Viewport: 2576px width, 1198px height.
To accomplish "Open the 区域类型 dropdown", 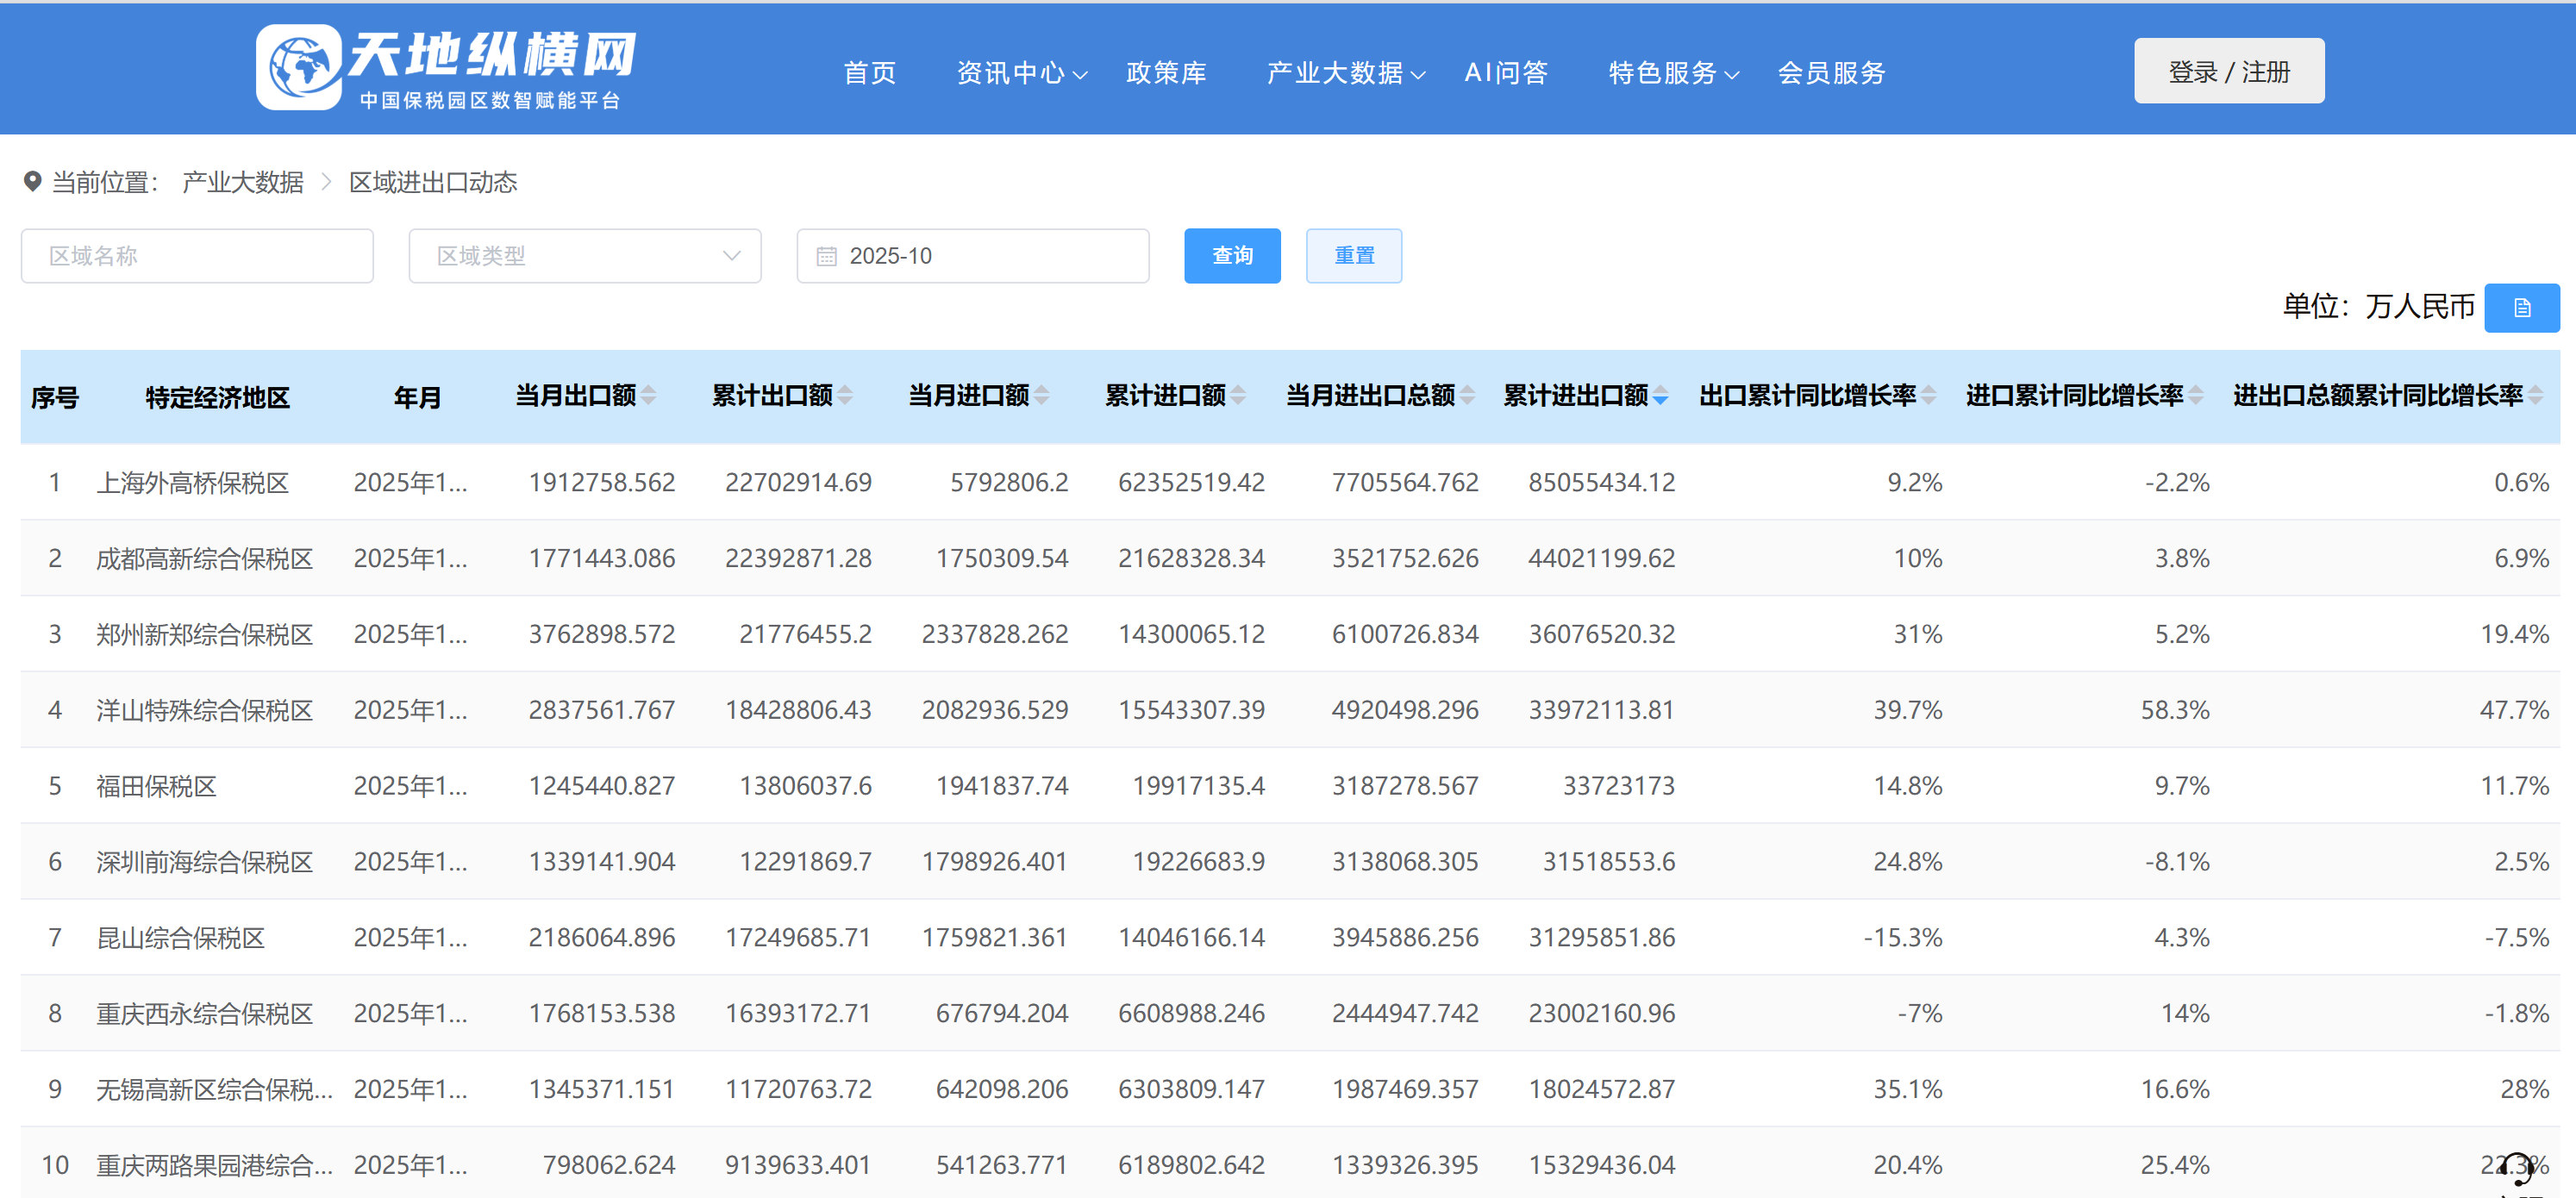I will 584,257.
